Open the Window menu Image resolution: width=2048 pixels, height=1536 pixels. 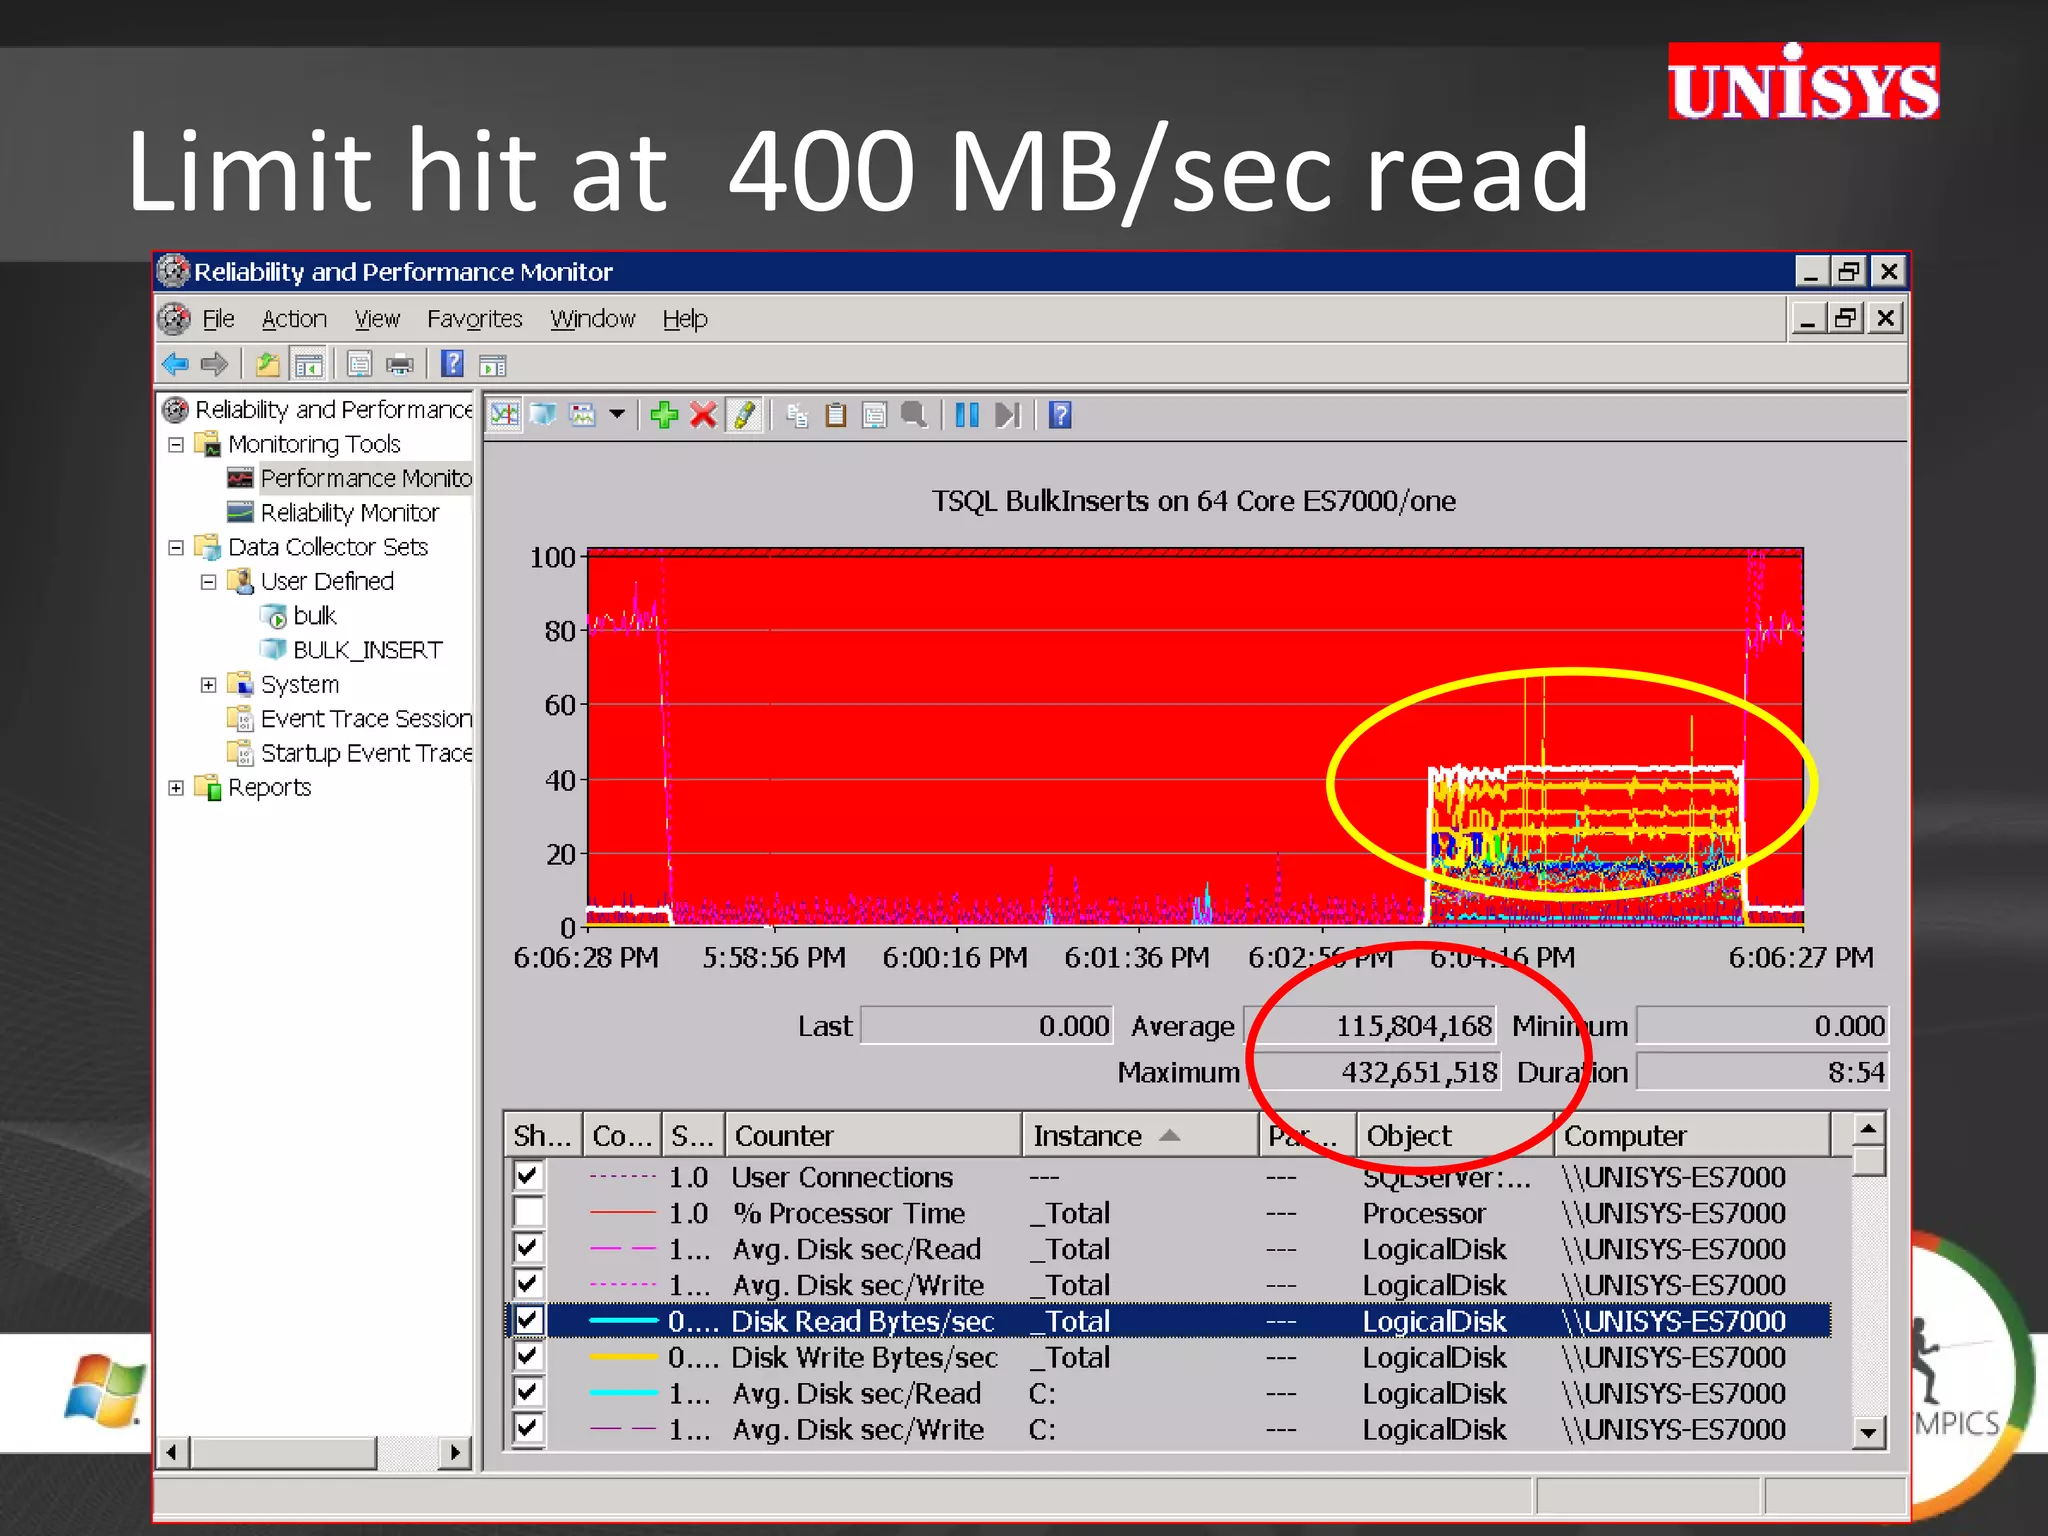pos(592,319)
